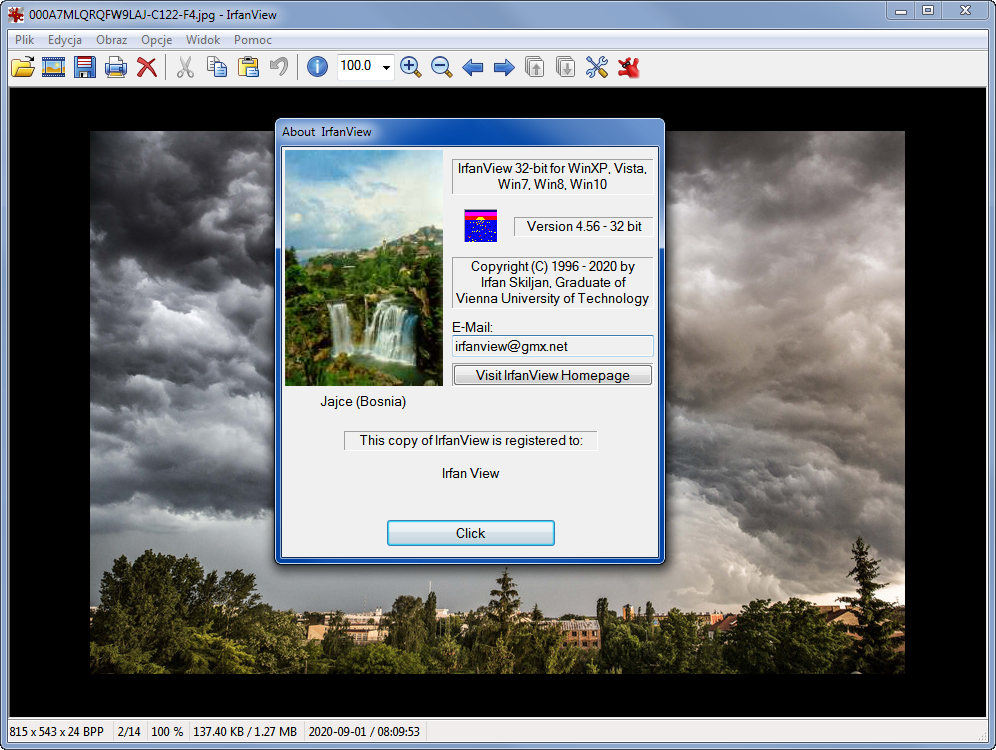Click the About IrfanView dialog title bar
The width and height of the screenshot is (996, 750).
click(470, 131)
